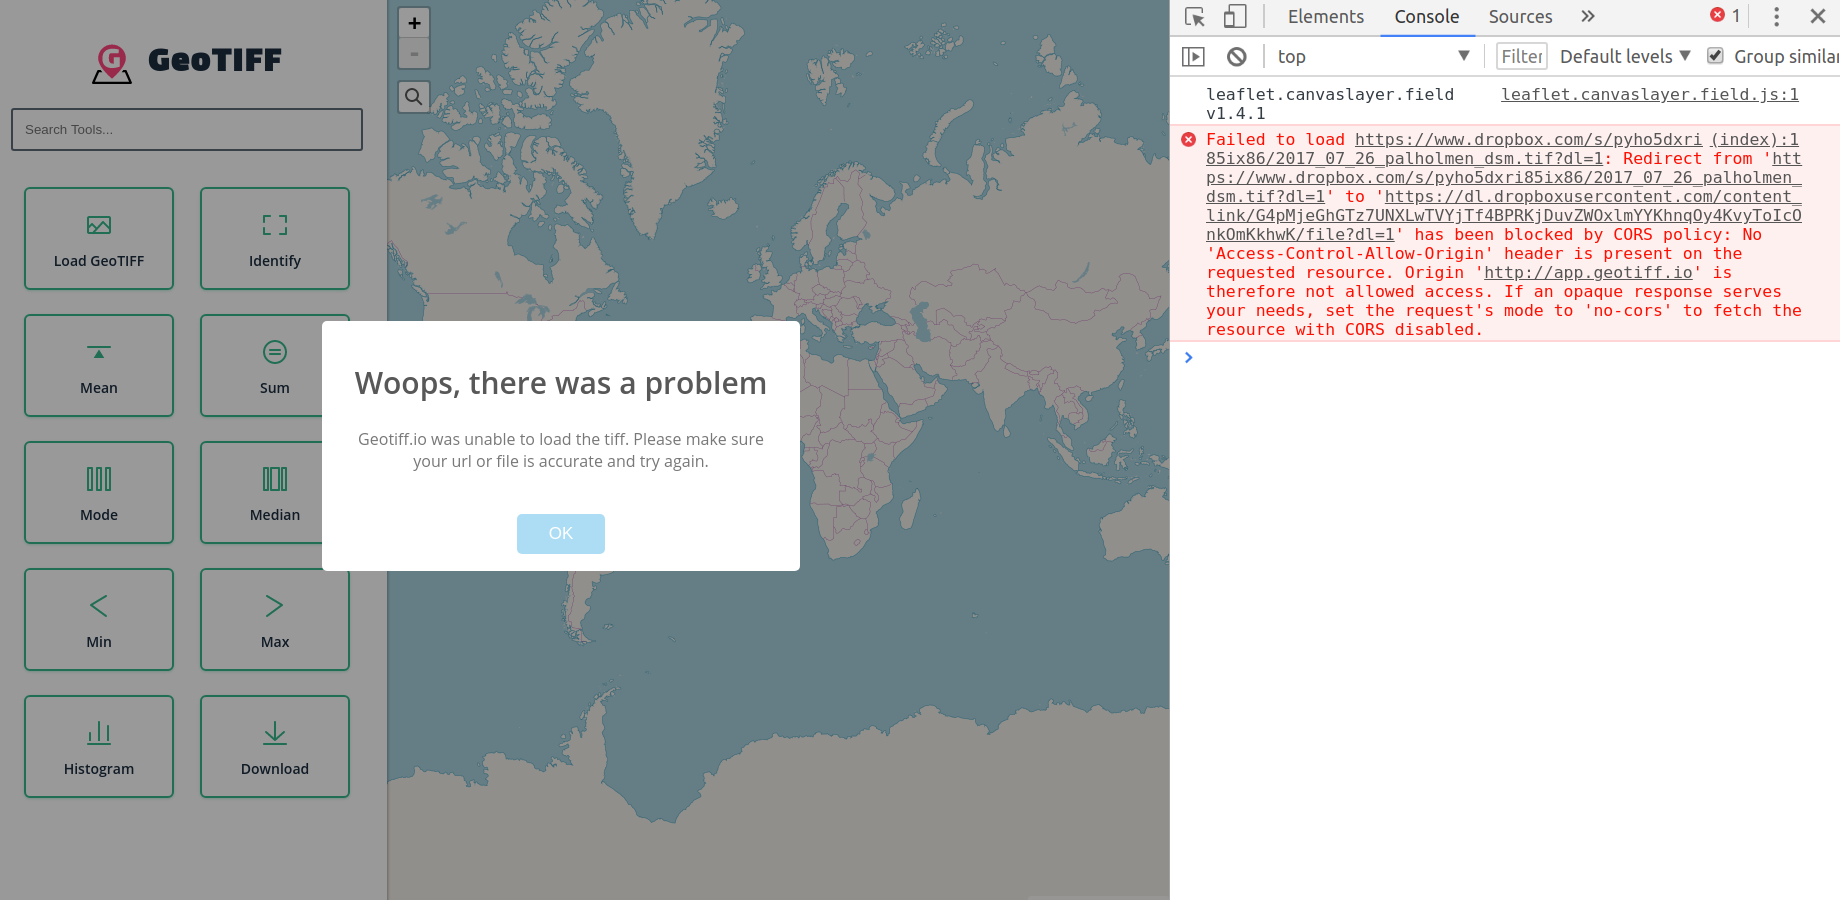
Task: Select the Identify tool
Action: (275, 239)
